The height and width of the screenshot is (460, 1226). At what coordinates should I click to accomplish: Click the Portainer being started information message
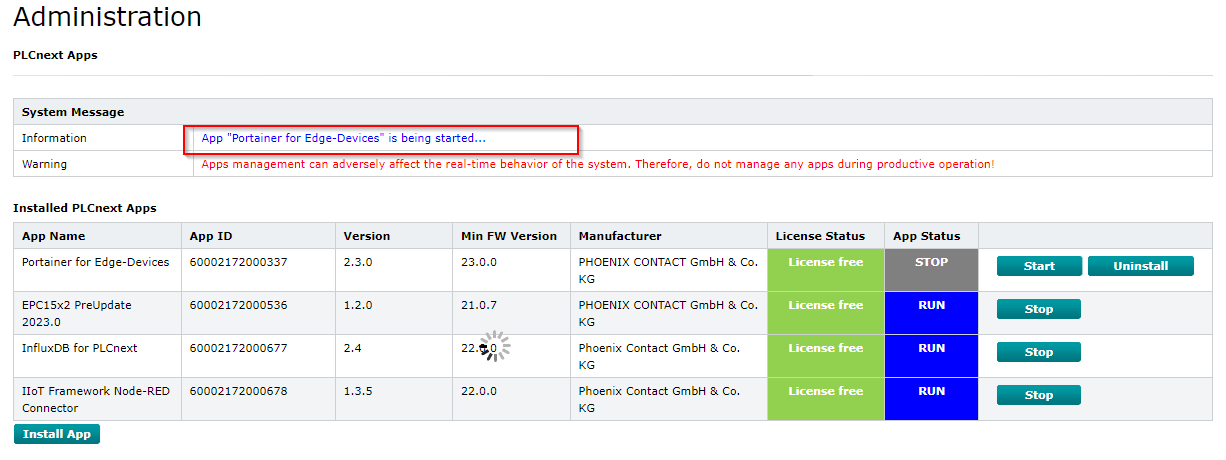click(343, 138)
